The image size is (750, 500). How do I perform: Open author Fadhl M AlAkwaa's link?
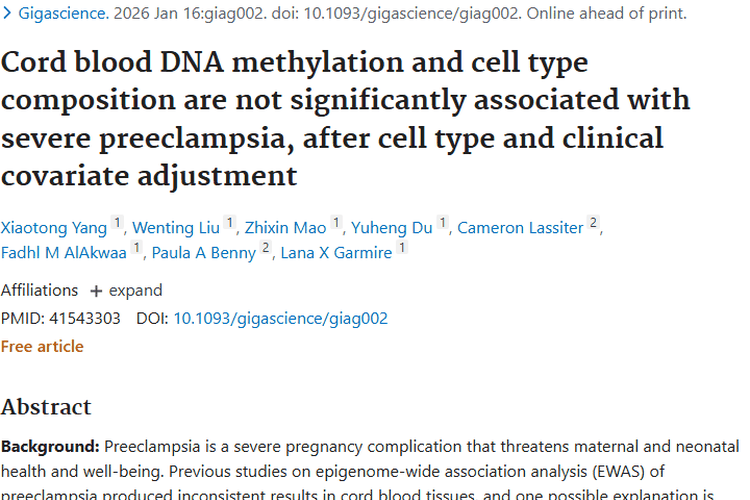coord(64,253)
